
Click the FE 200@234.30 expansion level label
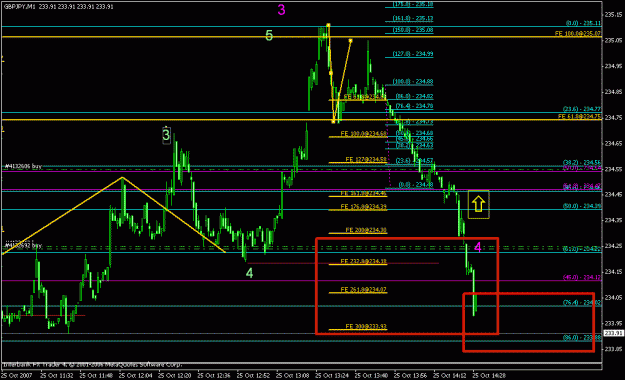366,230
